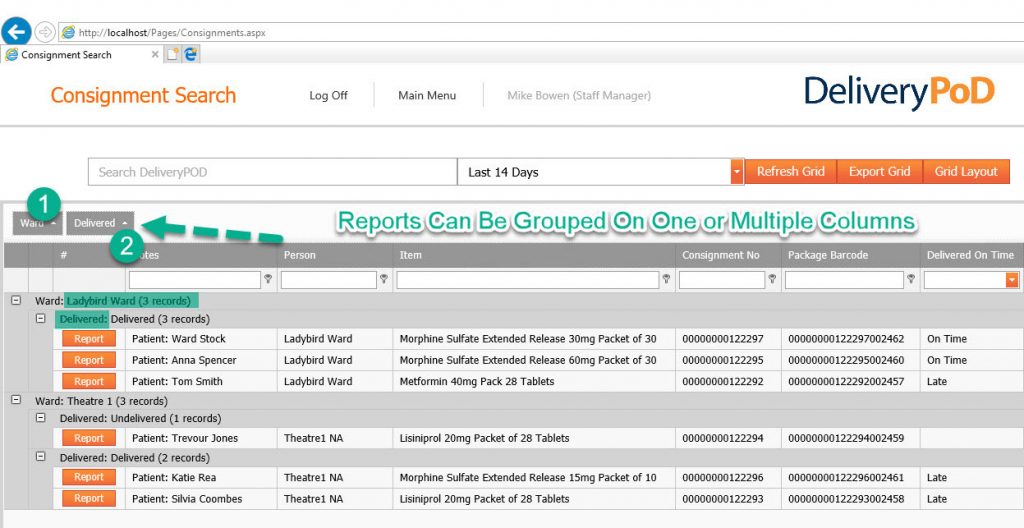Open the Grid Layout button

966,172
